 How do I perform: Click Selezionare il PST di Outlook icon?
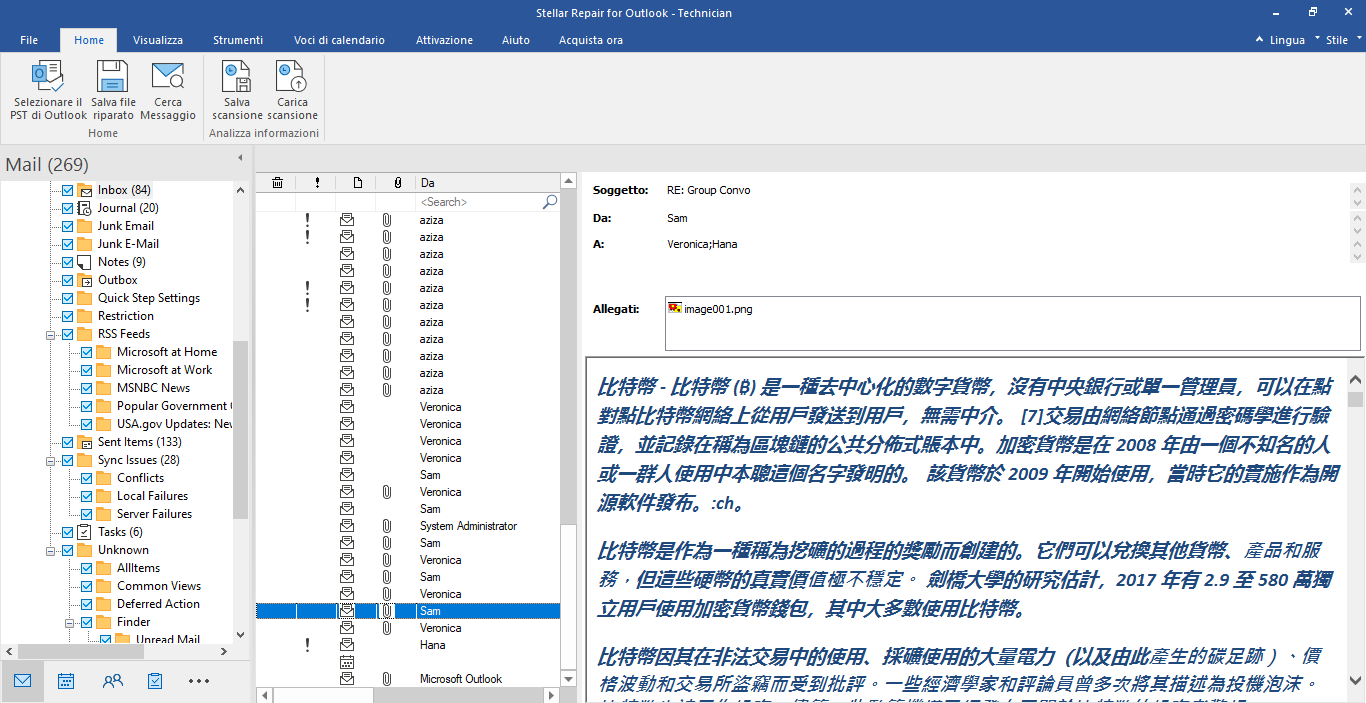48,77
